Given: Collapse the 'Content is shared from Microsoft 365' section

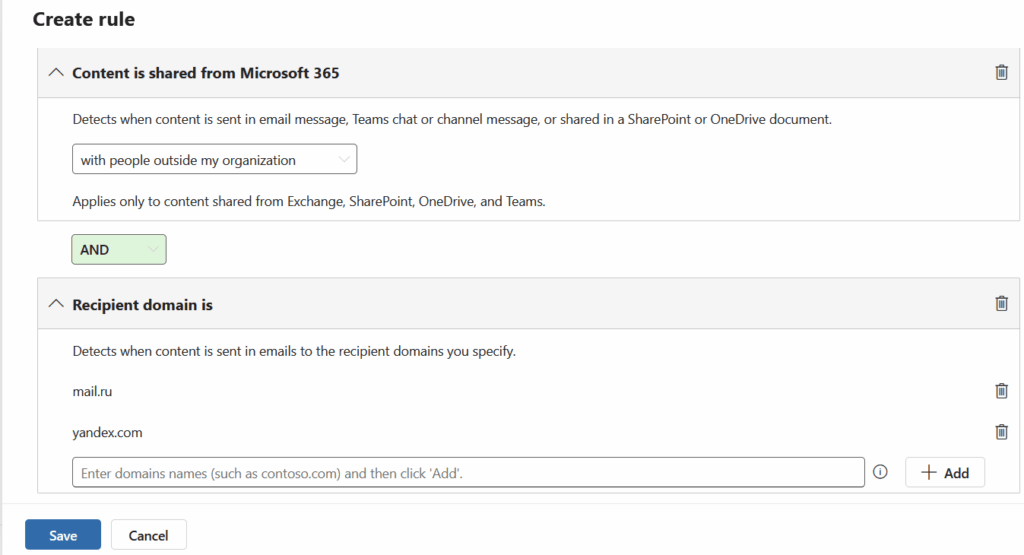Looking at the screenshot, I should coord(56,73).
